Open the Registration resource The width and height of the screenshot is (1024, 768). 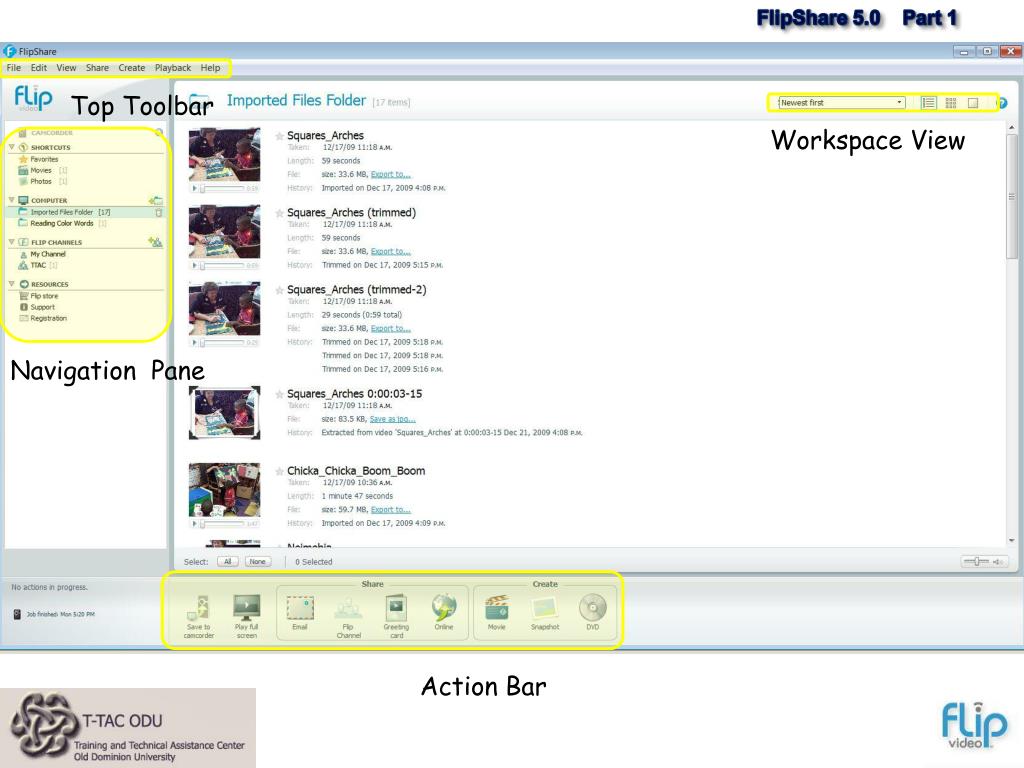[43, 318]
